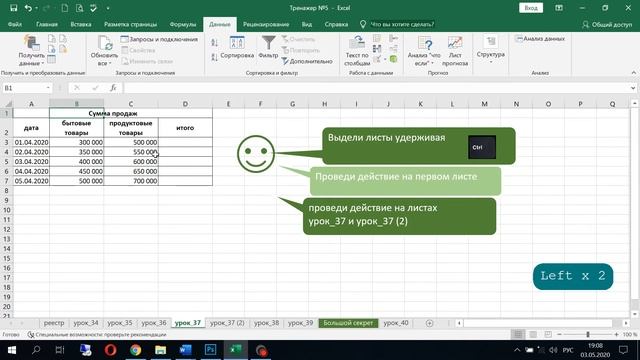
Task: Collapse the ribbon with the chevron
Action: click(x=633, y=73)
